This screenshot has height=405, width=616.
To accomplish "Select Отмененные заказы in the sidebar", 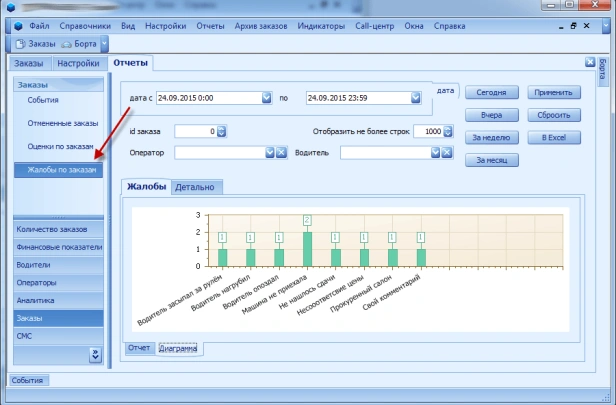I will point(56,123).
